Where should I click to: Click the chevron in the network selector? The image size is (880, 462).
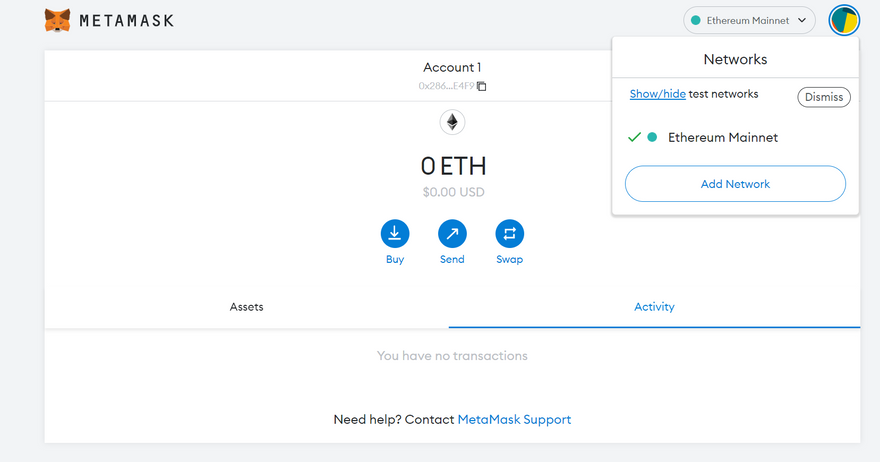(802, 20)
